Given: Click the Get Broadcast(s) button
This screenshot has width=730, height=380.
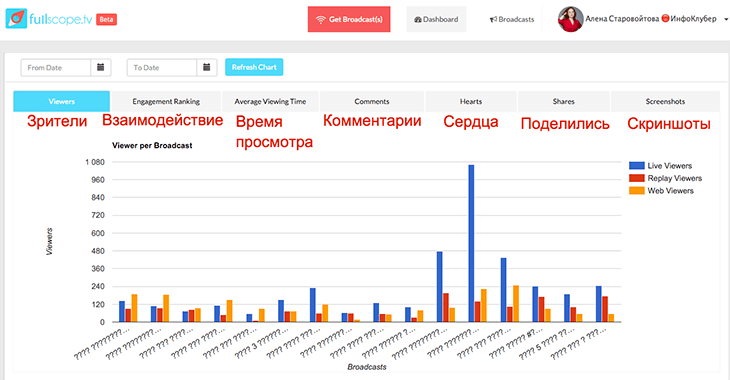Looking at the screenshot, I should (x=349, y=19).
